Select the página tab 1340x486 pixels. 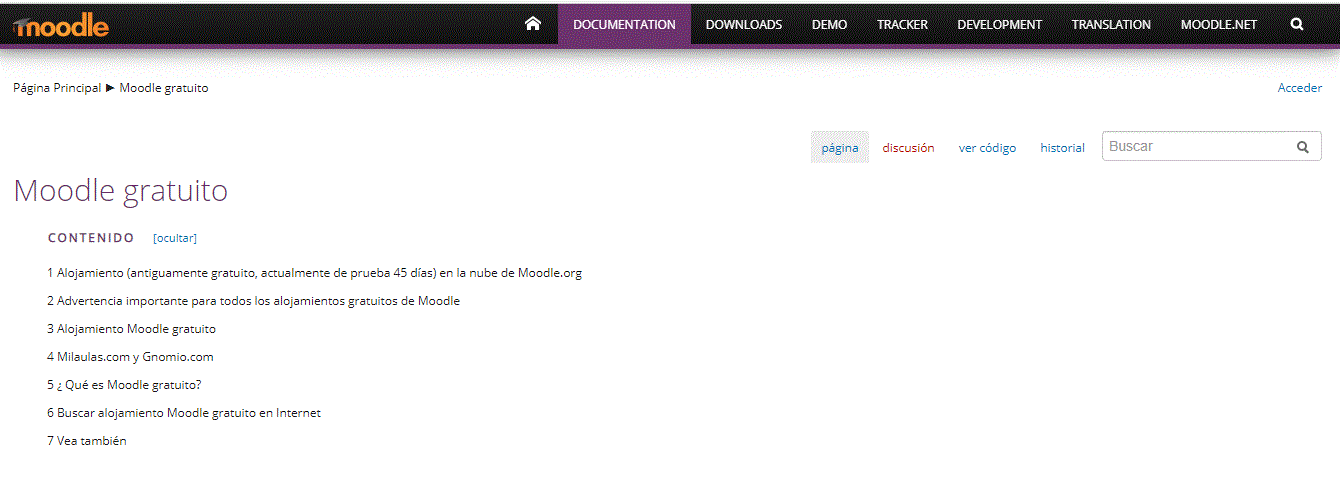tap(840, 147)
